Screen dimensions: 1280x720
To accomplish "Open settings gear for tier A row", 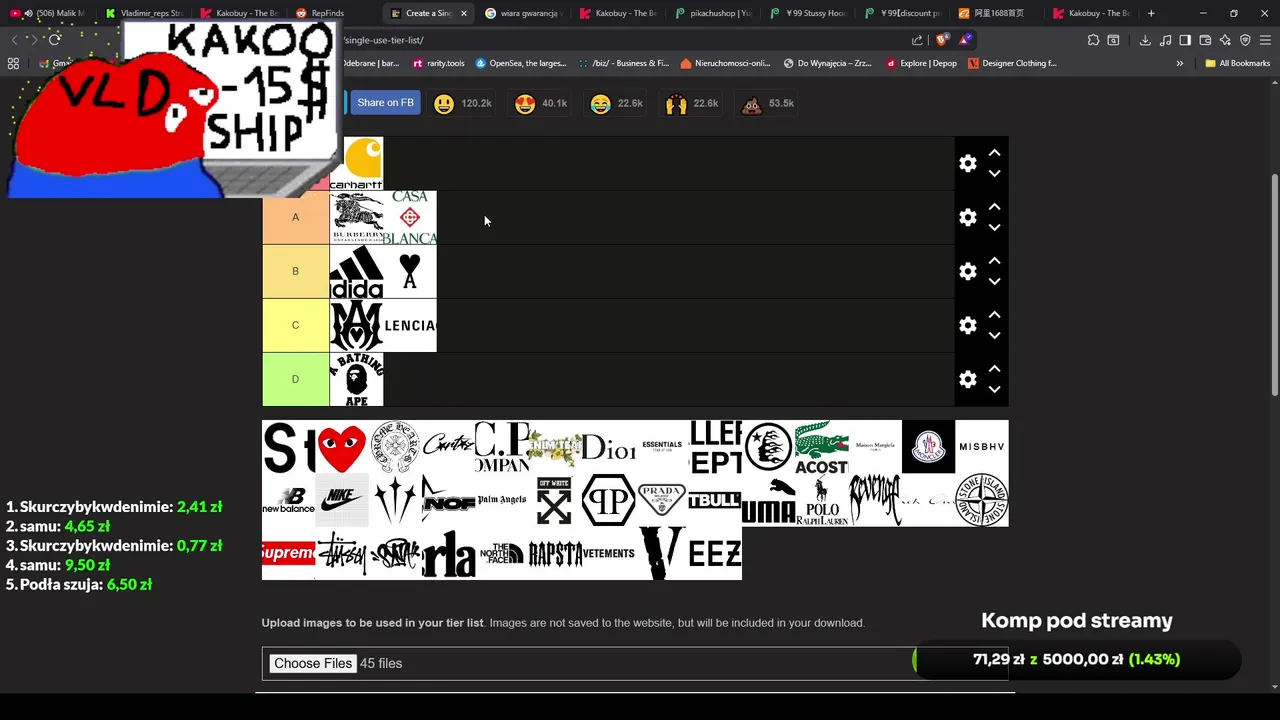I will [967, 217].
